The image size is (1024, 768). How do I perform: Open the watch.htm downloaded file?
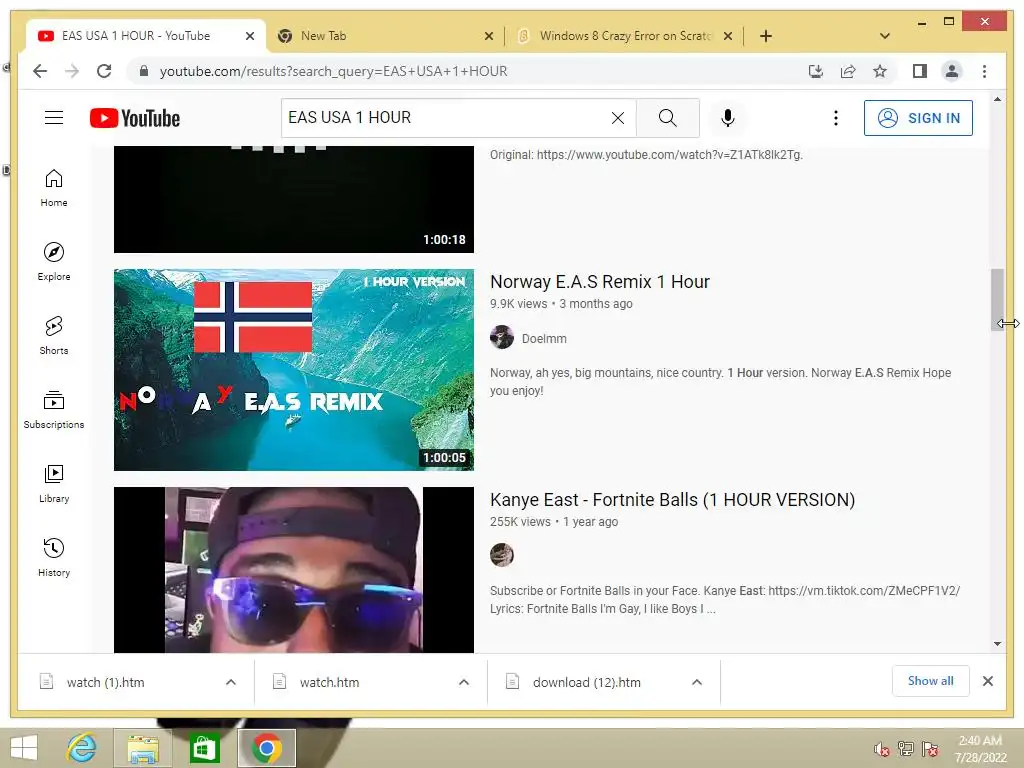pos(329,682)
